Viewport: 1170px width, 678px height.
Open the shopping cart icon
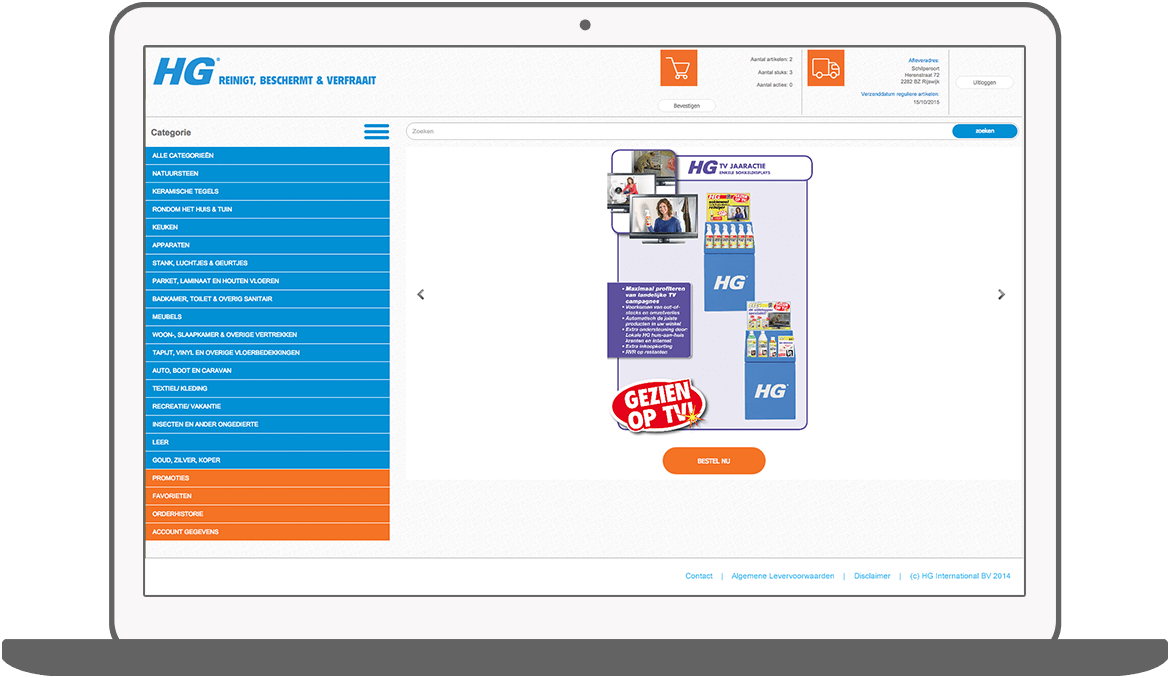coord(678,68)
